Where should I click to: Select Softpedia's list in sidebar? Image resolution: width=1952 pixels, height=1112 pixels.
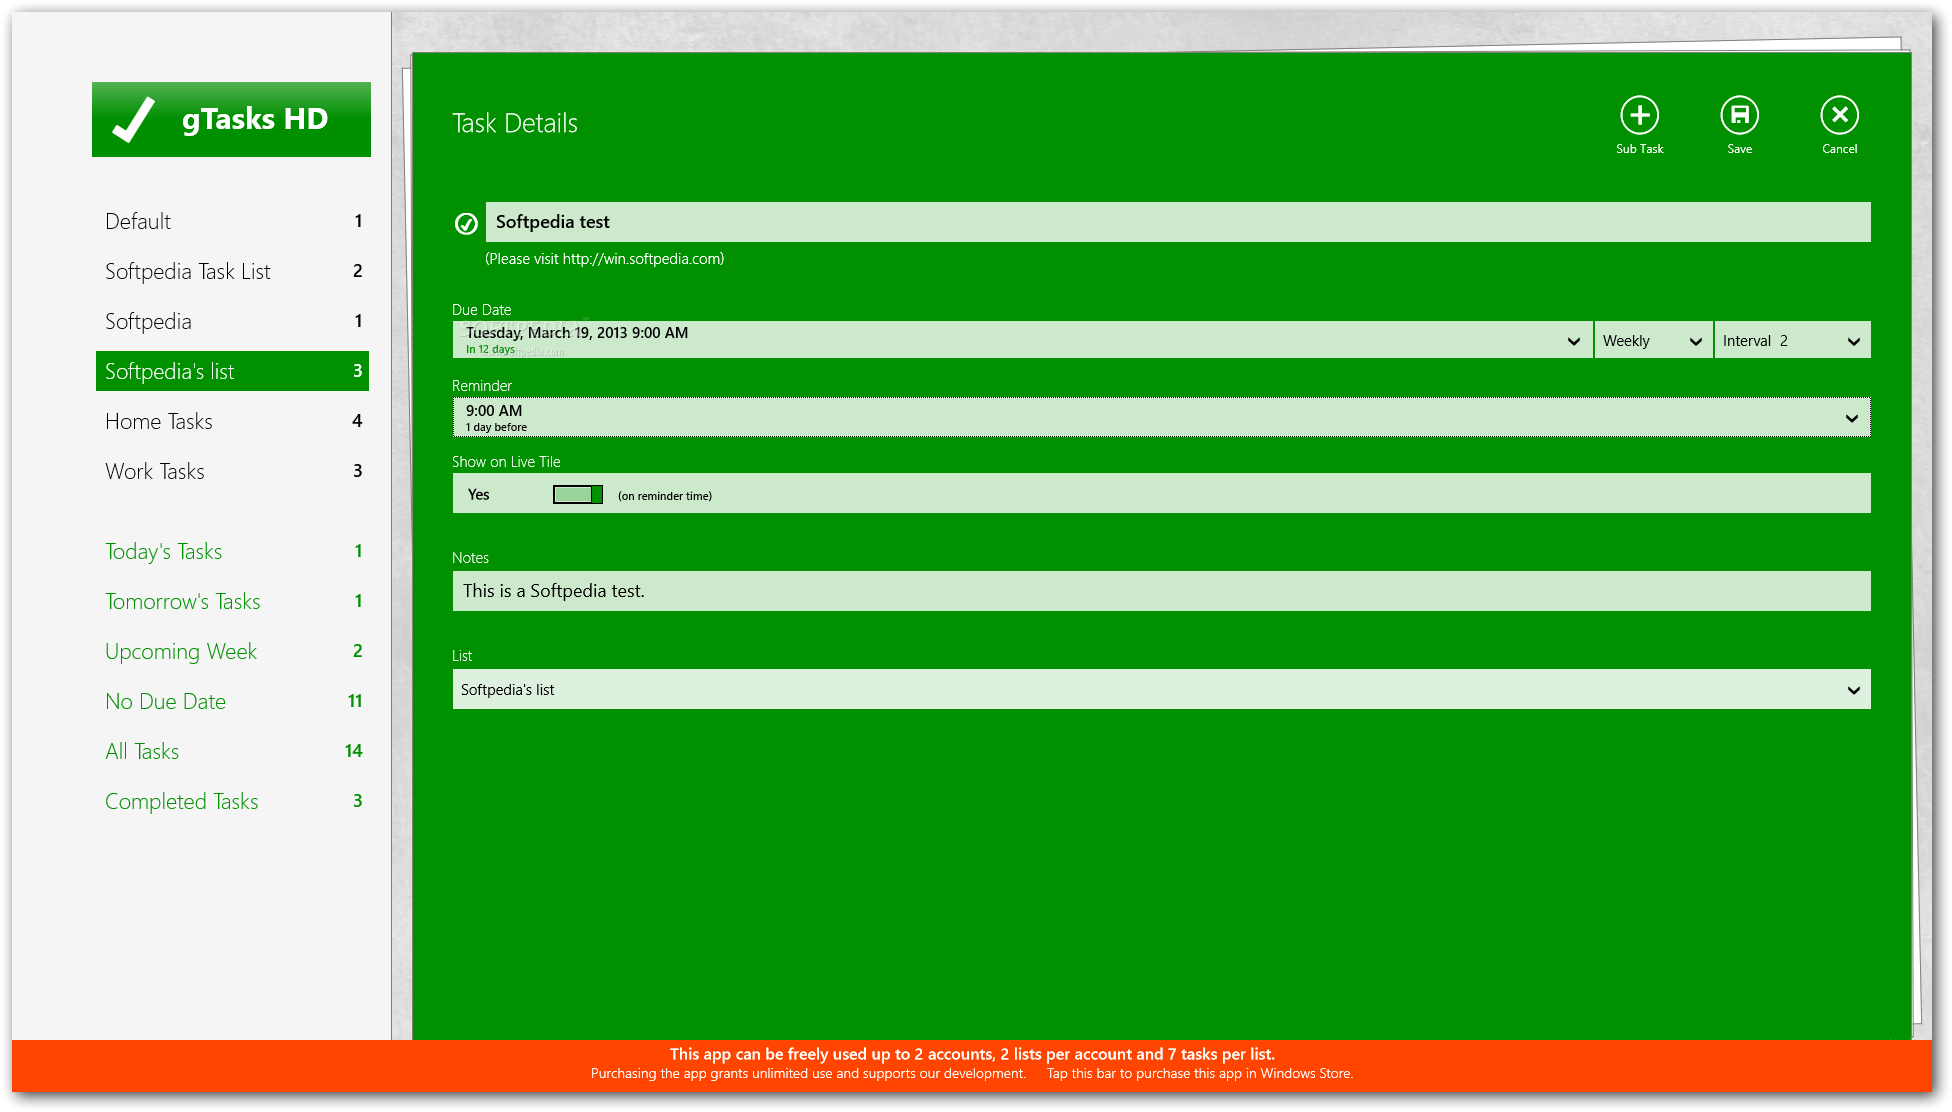(232, 371)
